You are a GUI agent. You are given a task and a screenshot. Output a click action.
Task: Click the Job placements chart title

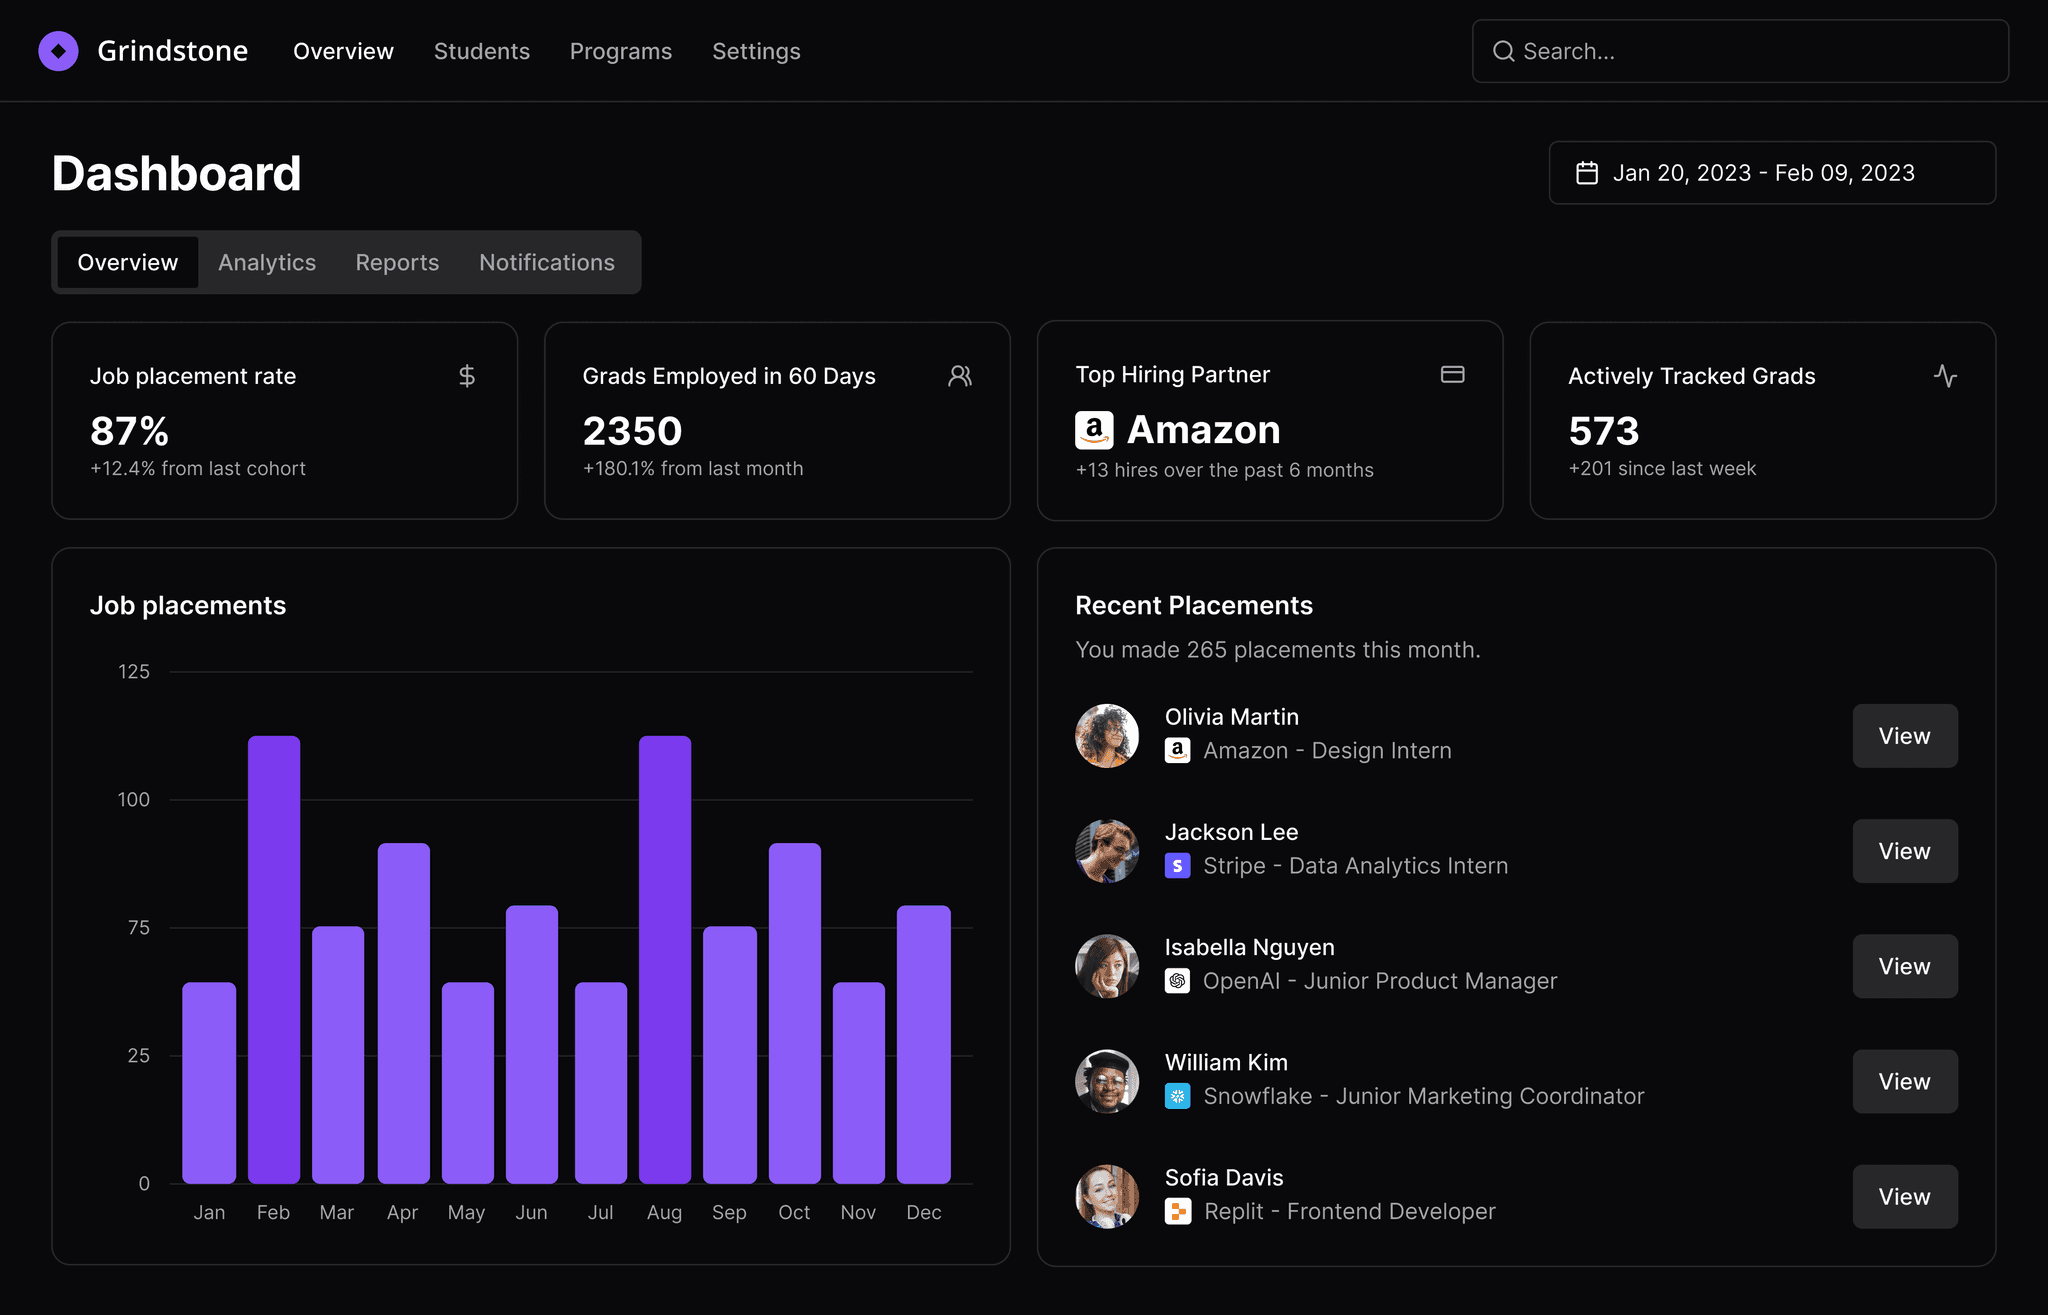(188, 605)
